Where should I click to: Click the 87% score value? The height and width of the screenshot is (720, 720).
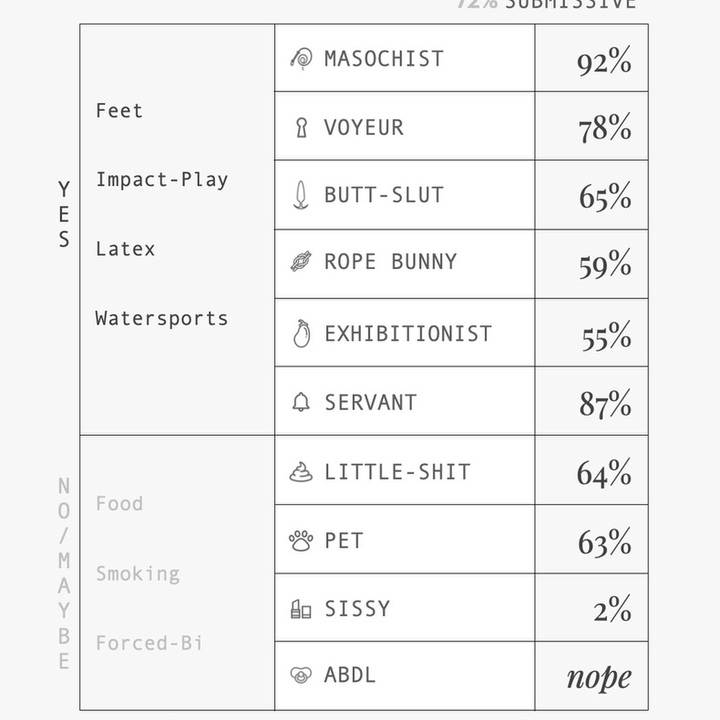[604, 404]
